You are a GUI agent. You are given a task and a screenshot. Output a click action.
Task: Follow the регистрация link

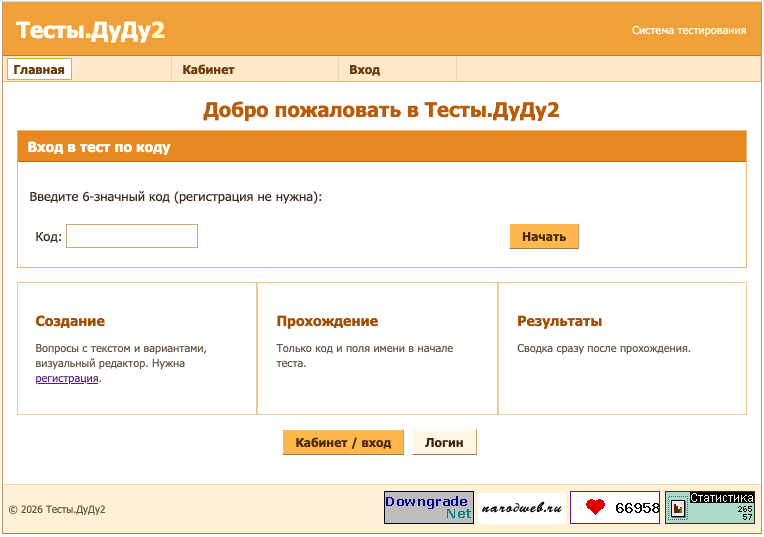click(x=67, y=379)
